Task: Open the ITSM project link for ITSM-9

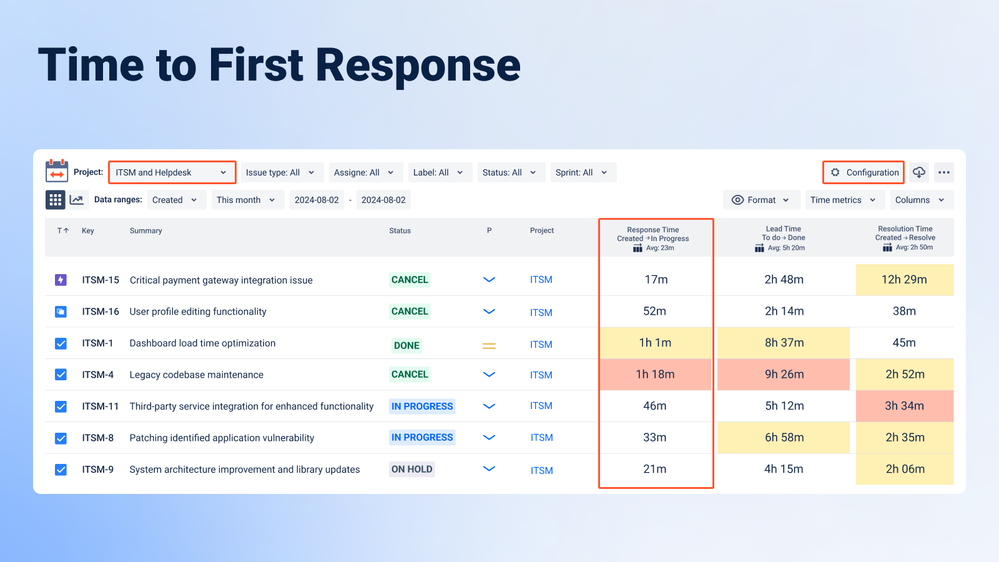Action: click(541, 470)
